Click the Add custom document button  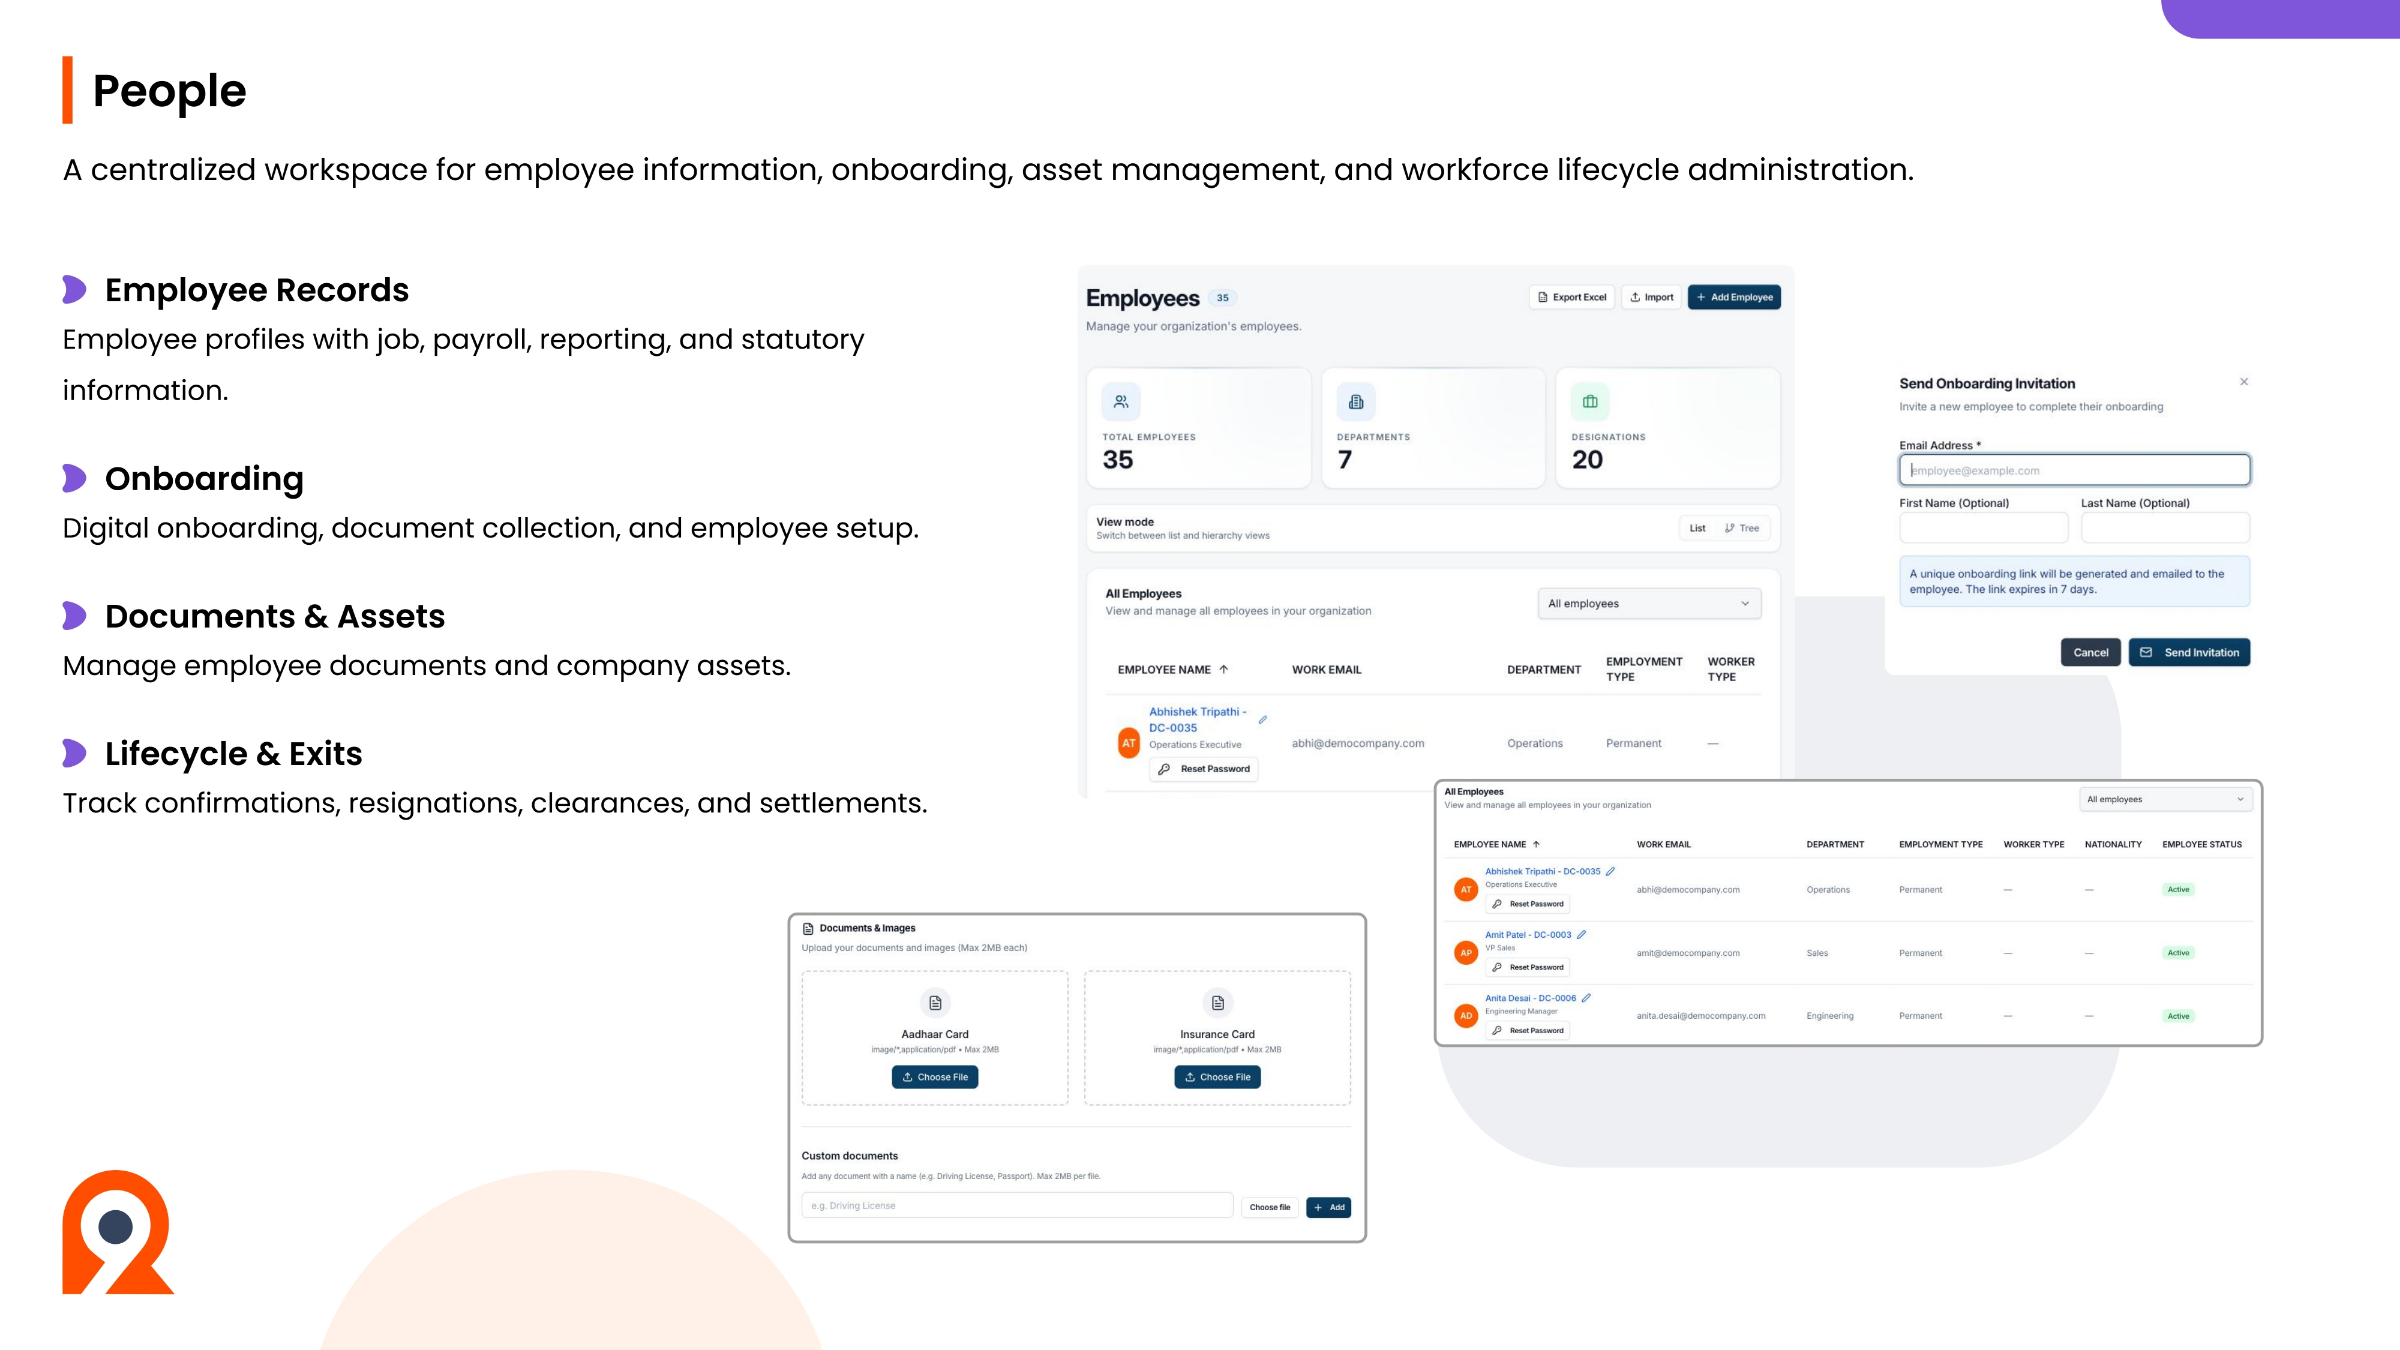1329,1207
